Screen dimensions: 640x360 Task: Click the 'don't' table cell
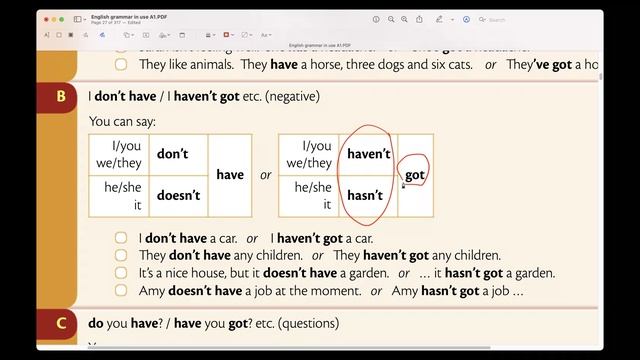(x=178, y=154)
